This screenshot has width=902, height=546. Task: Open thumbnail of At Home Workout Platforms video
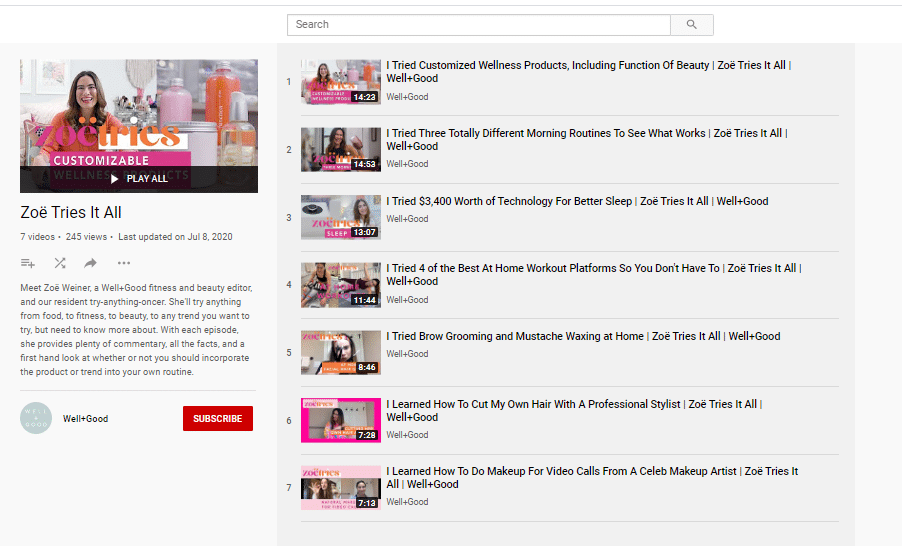pos(341,285)
